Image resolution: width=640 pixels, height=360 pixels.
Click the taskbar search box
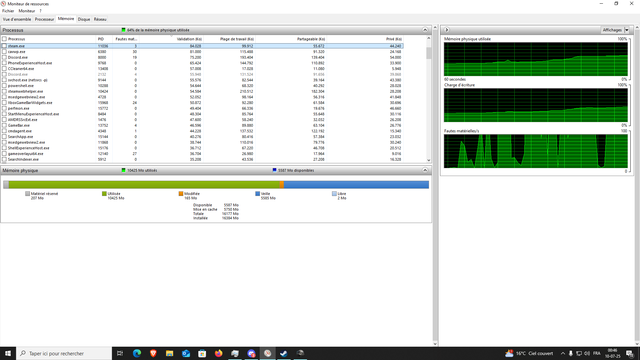64,353
